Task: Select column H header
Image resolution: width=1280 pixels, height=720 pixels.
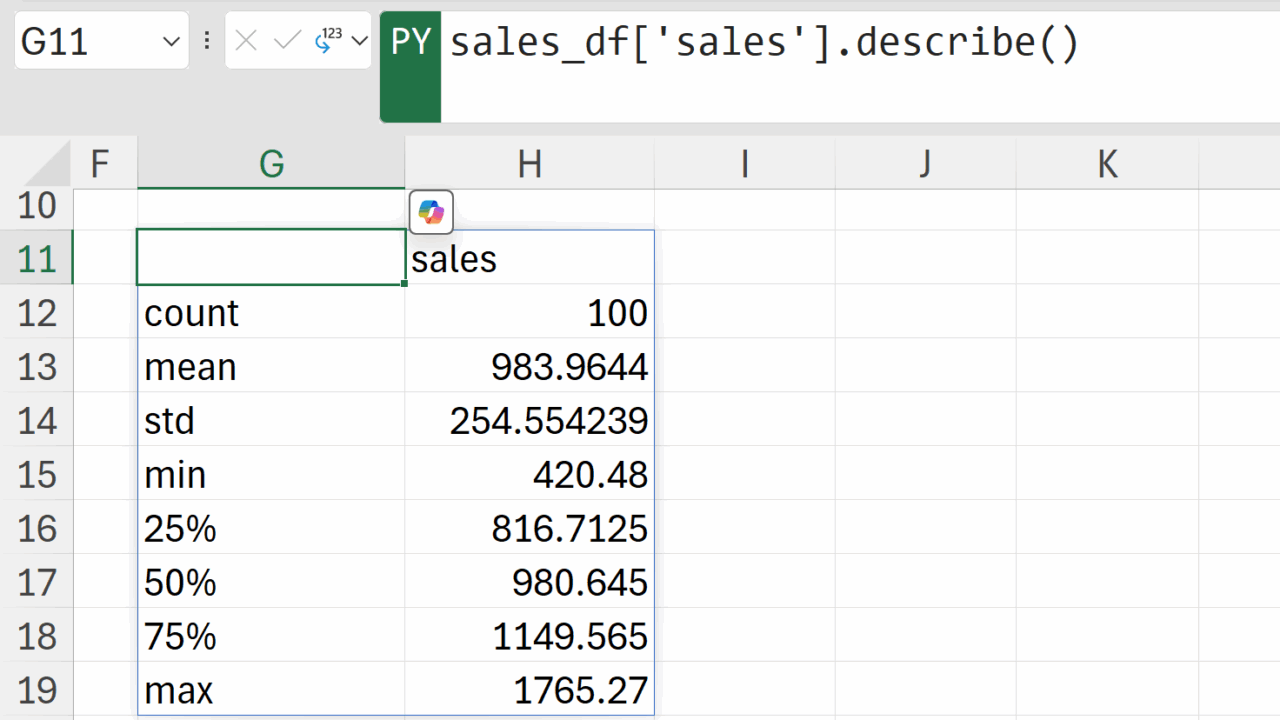Action: click(529, 164)
